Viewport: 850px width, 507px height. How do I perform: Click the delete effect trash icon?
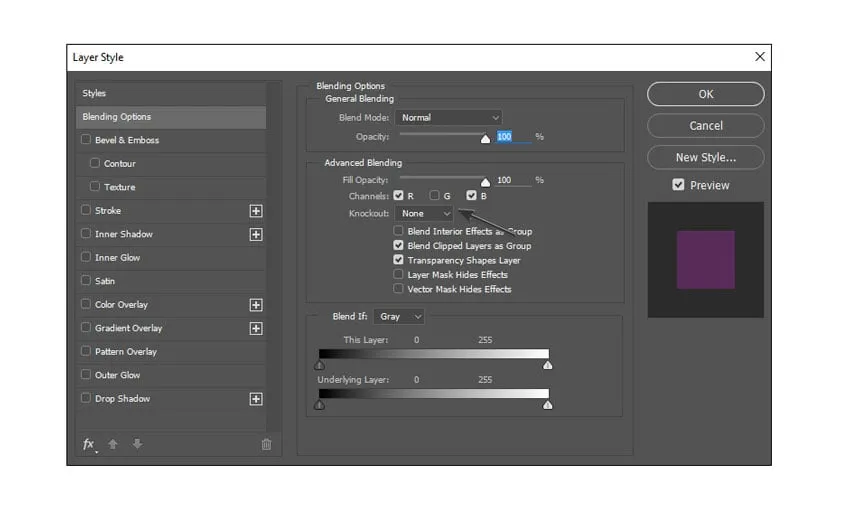(x=266, y=445)
